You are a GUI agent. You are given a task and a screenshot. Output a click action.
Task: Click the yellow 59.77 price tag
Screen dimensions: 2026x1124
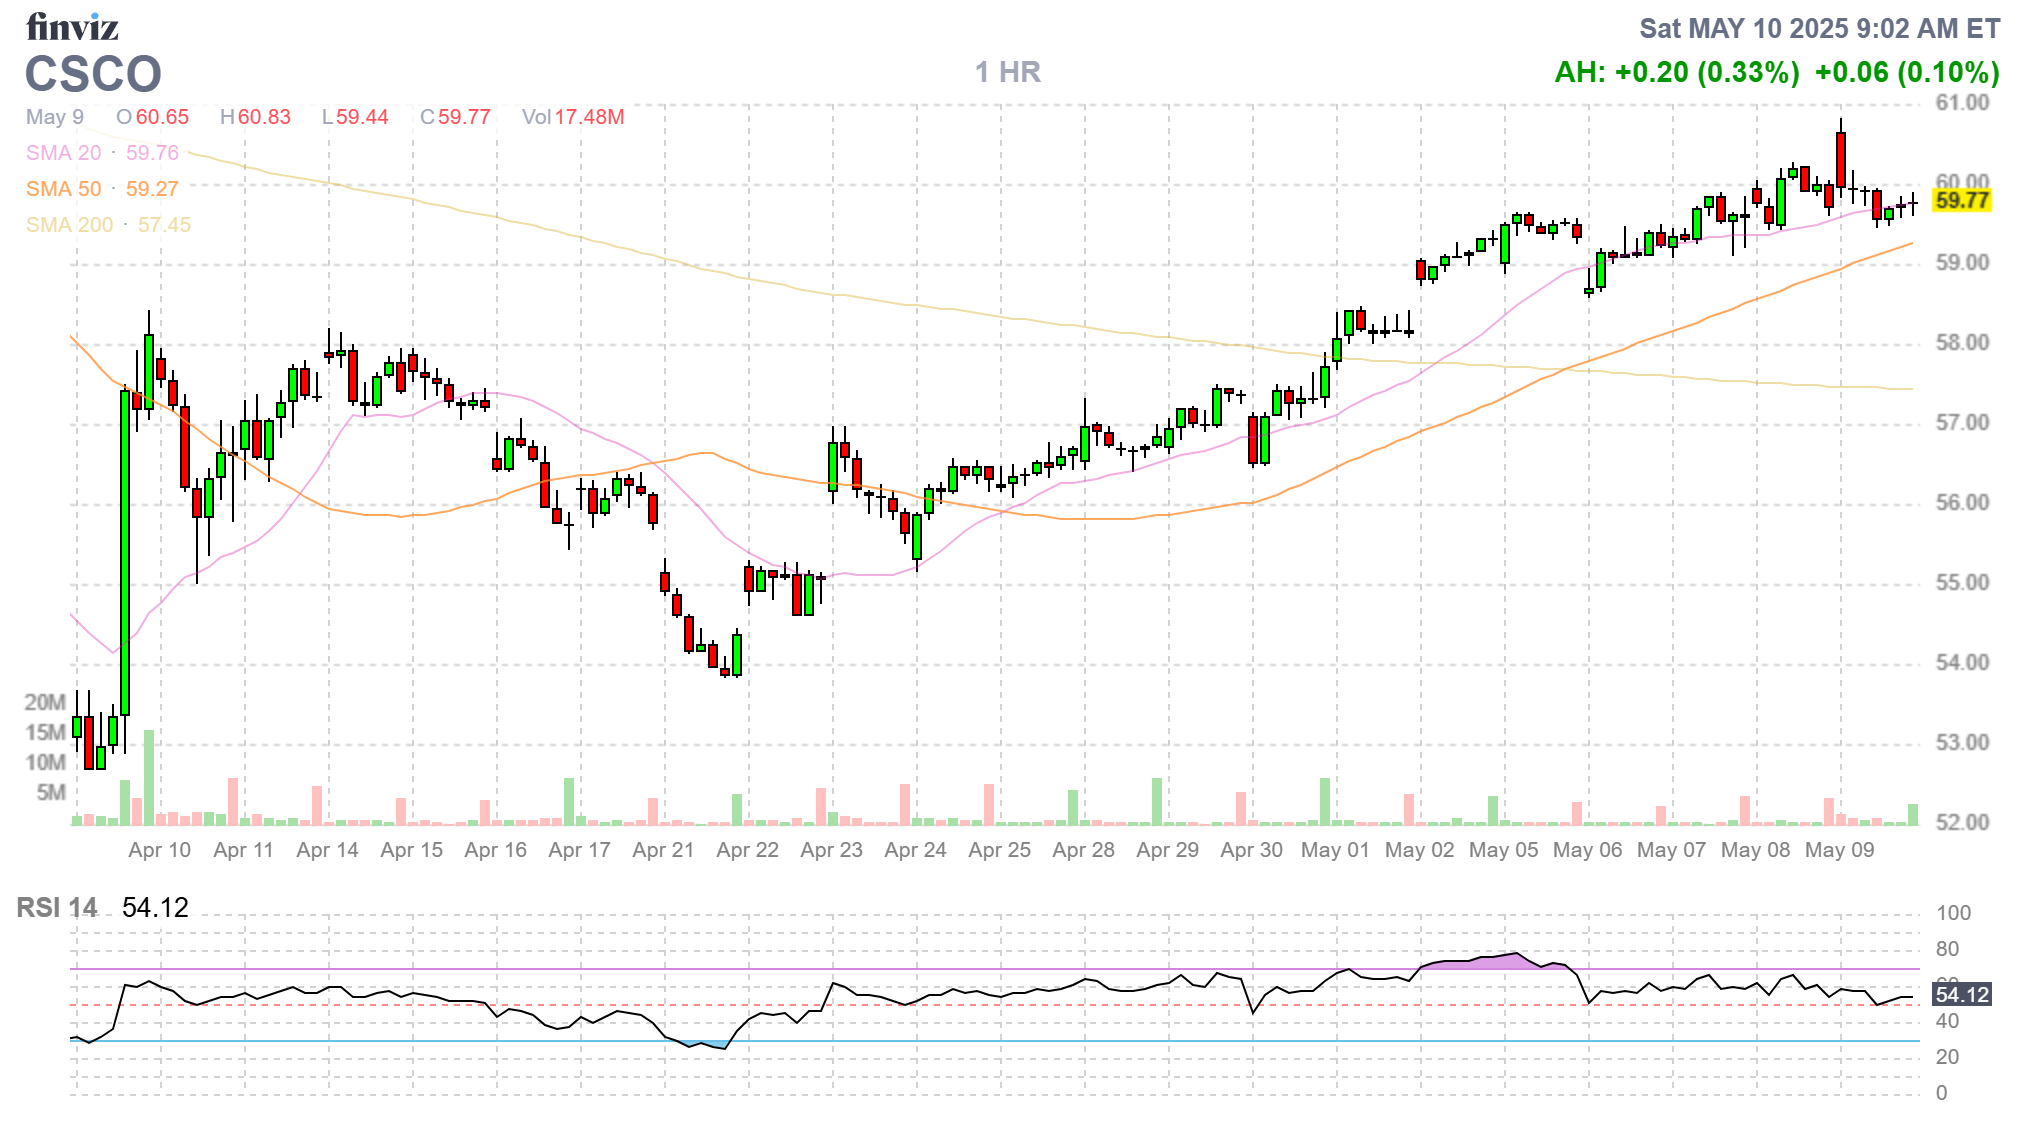(x=1961, y=200)
